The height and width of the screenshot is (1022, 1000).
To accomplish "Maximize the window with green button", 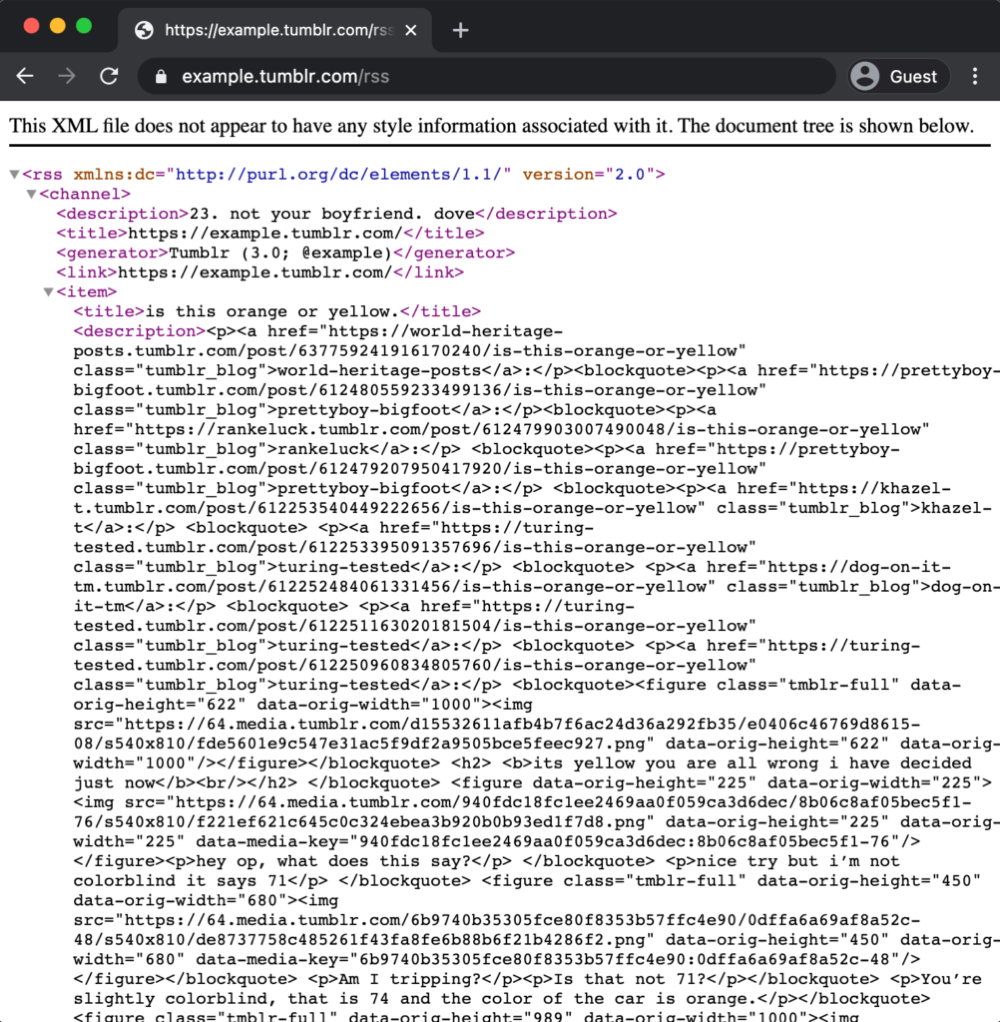I will 83,27.
